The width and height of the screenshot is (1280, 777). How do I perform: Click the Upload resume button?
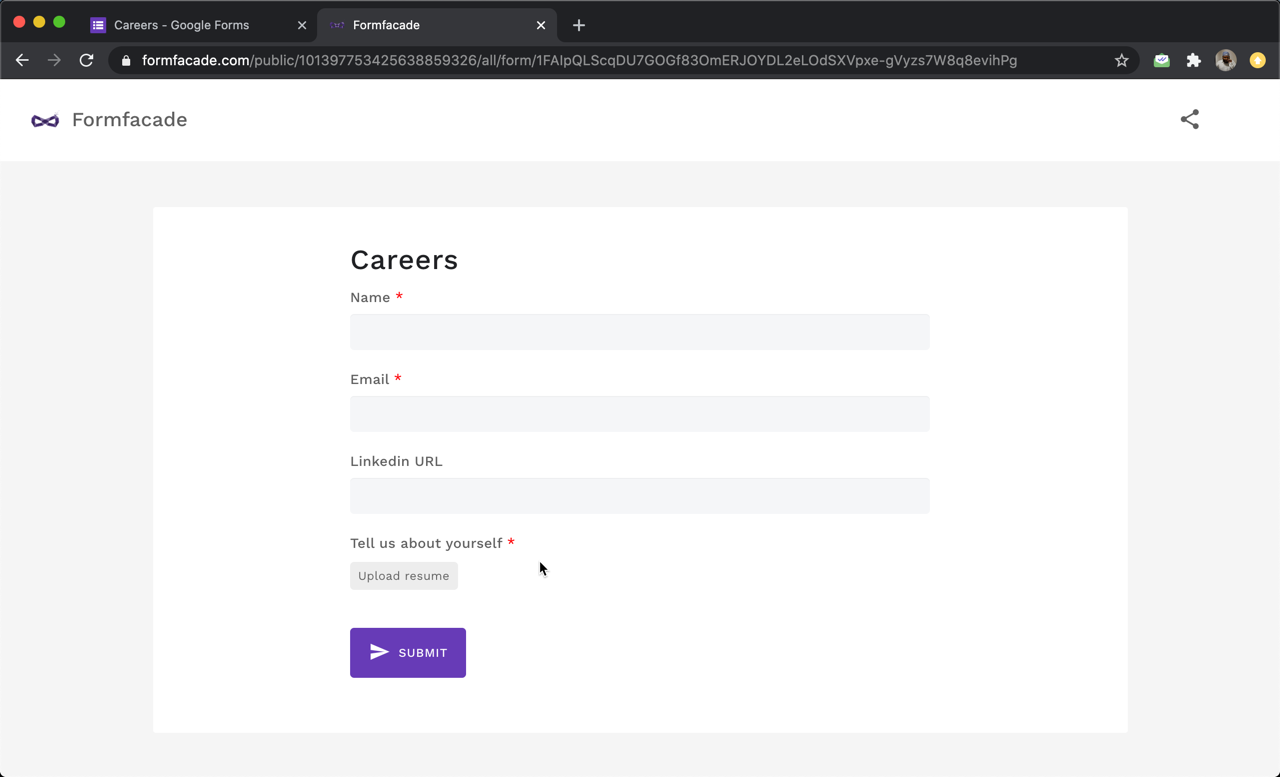(x=404, y=576)
